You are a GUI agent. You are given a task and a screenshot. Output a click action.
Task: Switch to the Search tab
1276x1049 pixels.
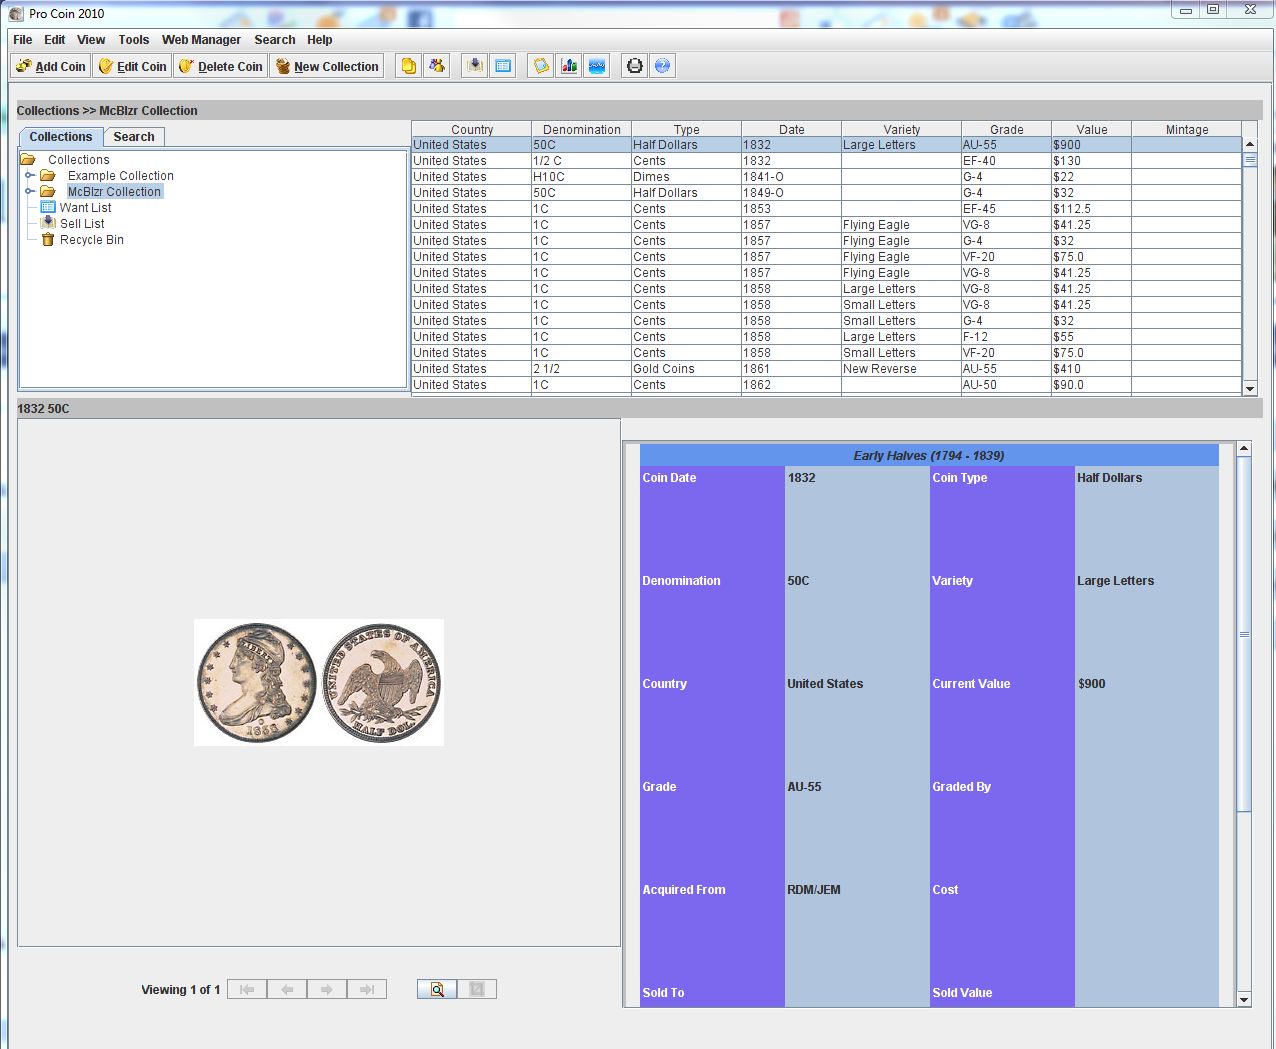(133, 137)
